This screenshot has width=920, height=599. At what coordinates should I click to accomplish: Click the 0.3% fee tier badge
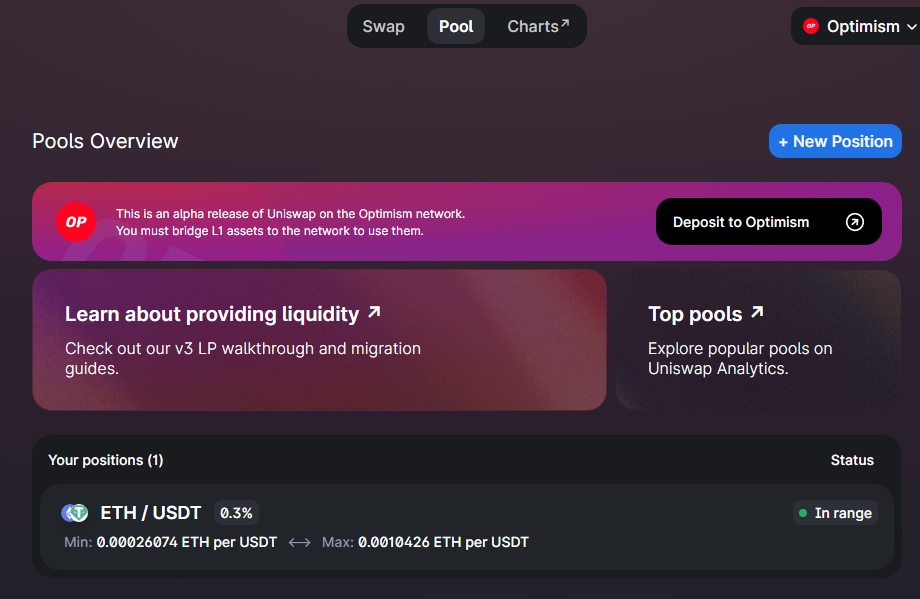pos(237,513)
